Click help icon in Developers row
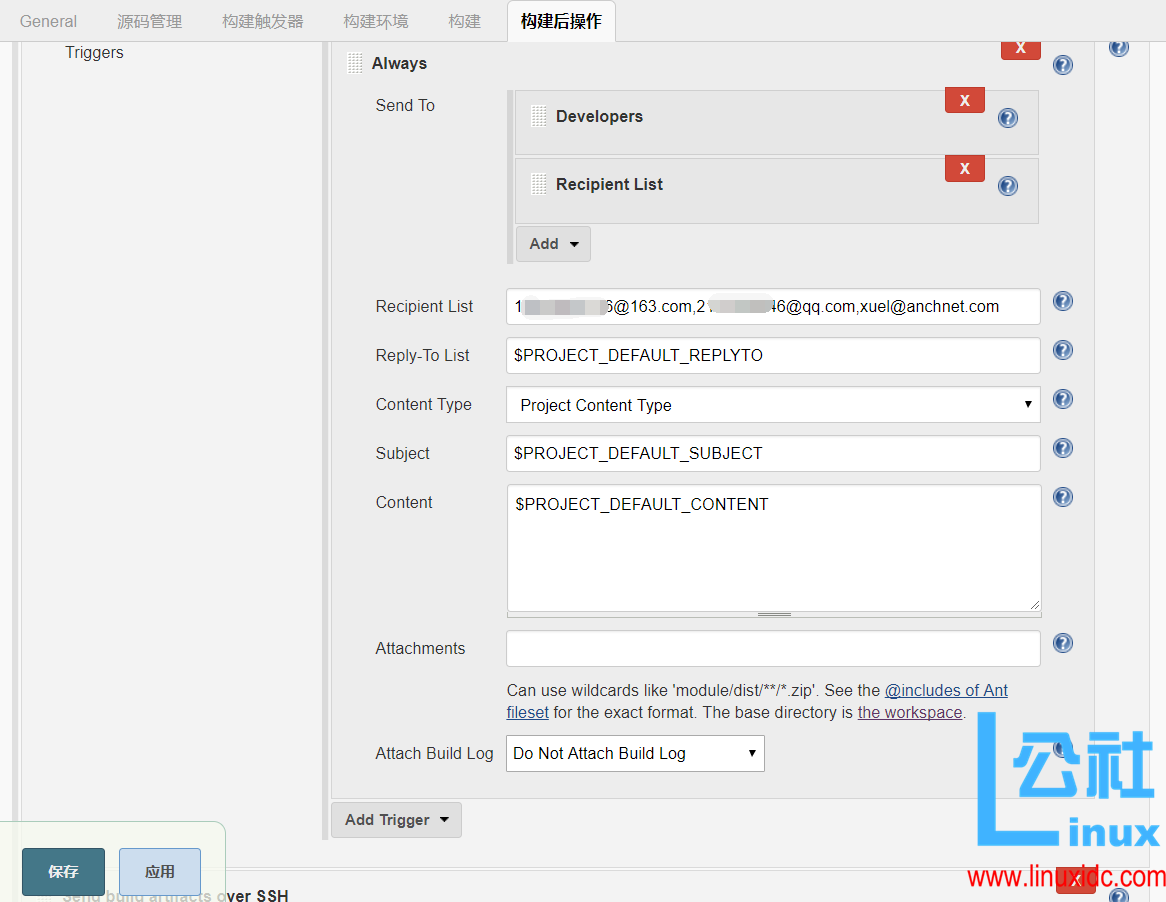Image resolution: width=1166 pixels, height=902 pixels. [x=1008, y=118]
